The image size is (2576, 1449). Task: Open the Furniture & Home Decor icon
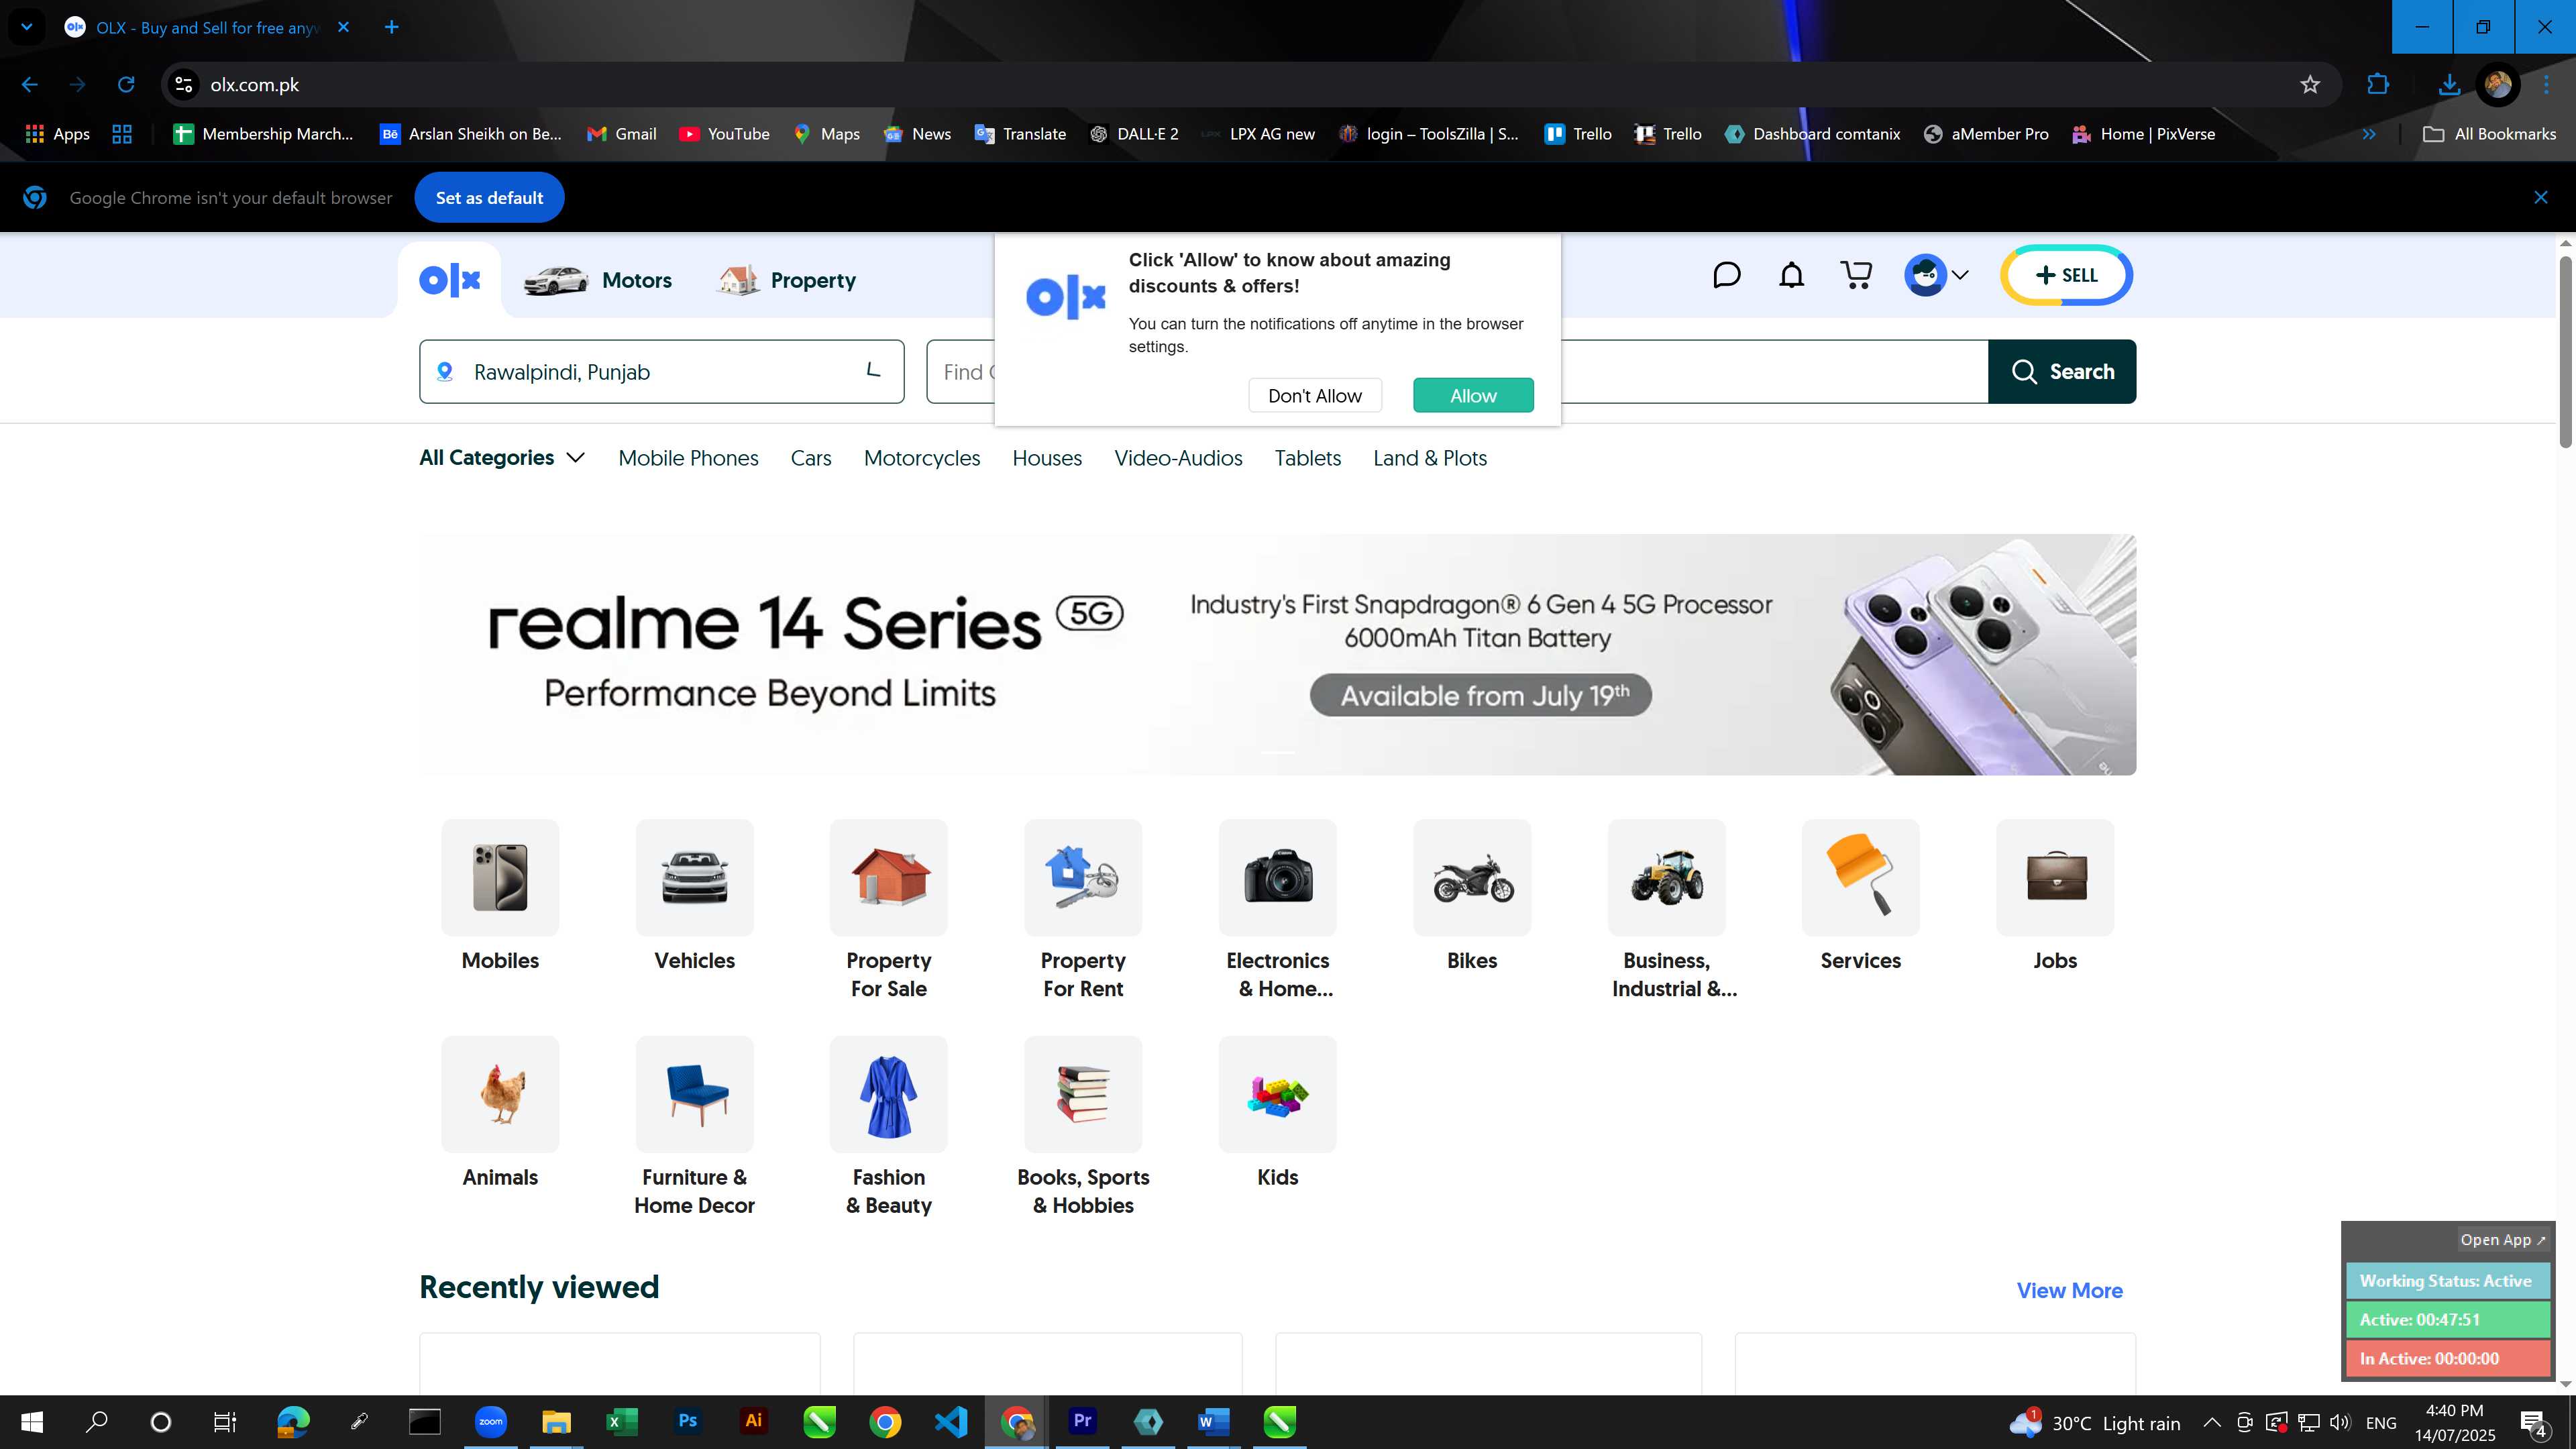pos(694,1094)
